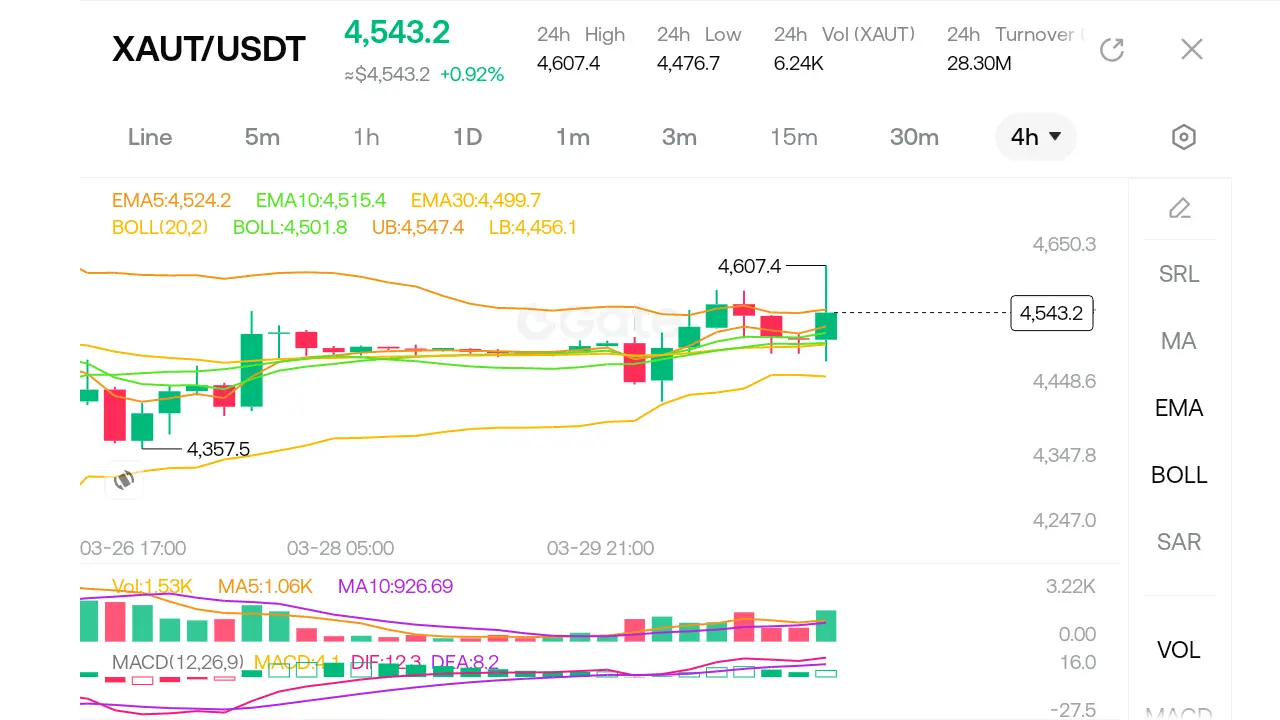Click the EMA30:4,499.7 legend label

click(x=476, y=200)
